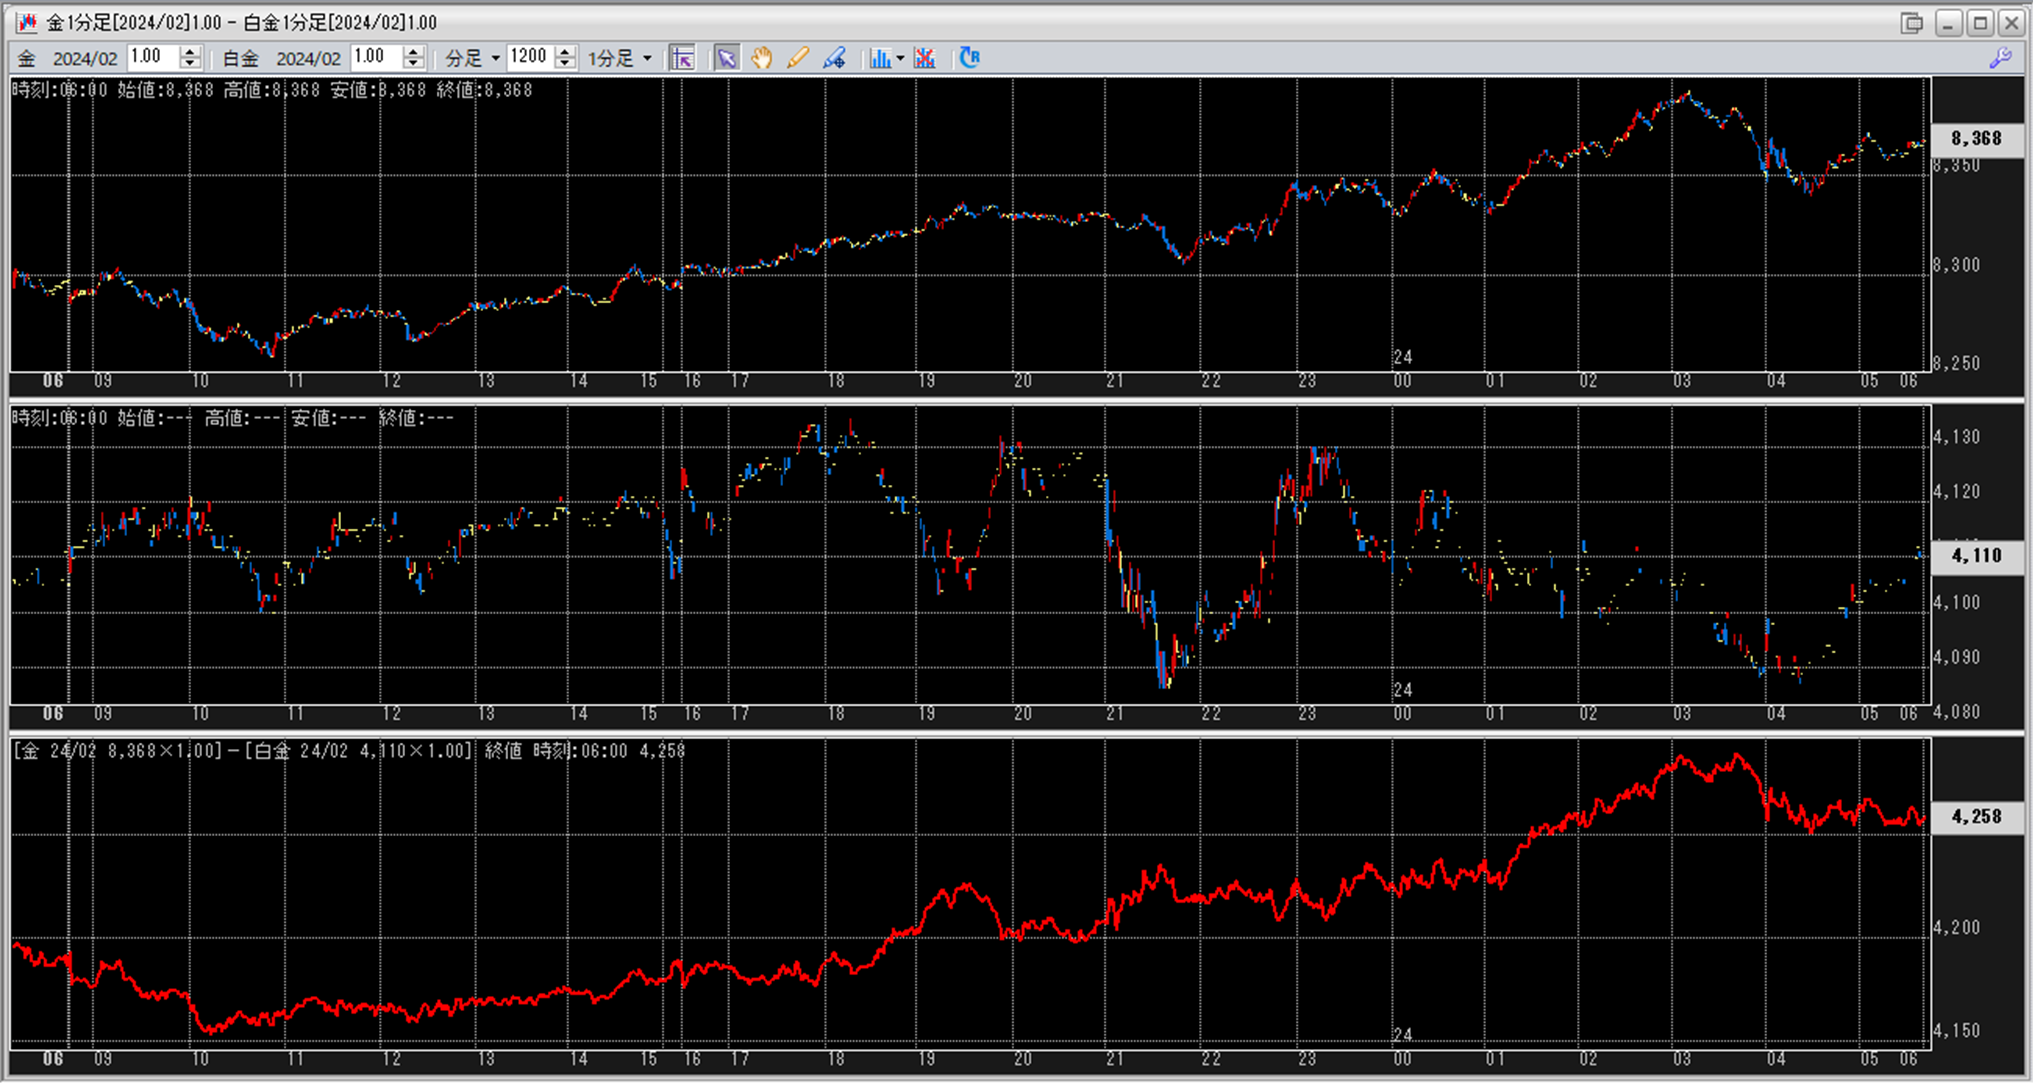Select the hand pan tool
Image resolution: width=2033 pixels, height=1084 pixels.
click(x=762, y=58)
